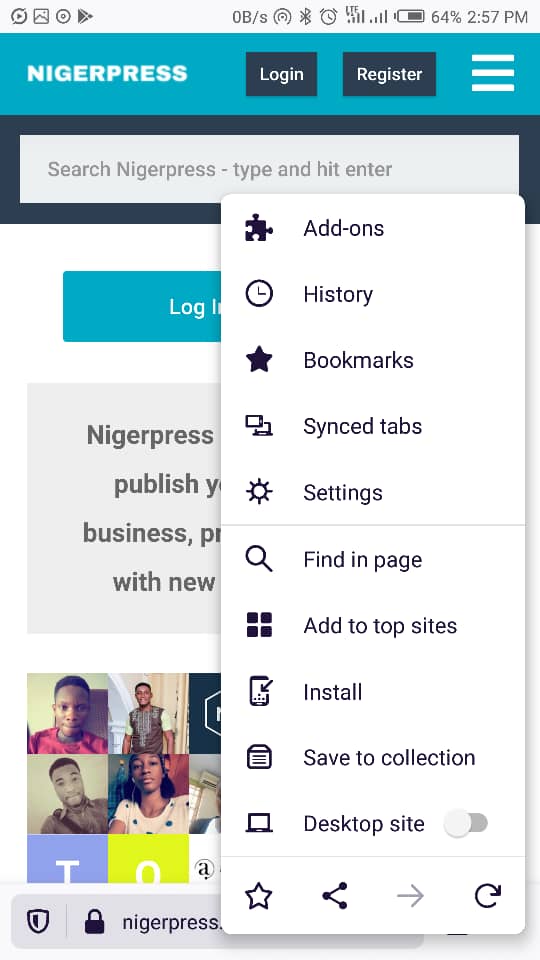Viewport: 540px width, 960px height.
Task: Tap the Install phone download icon
Action: (x=260, y=691)
